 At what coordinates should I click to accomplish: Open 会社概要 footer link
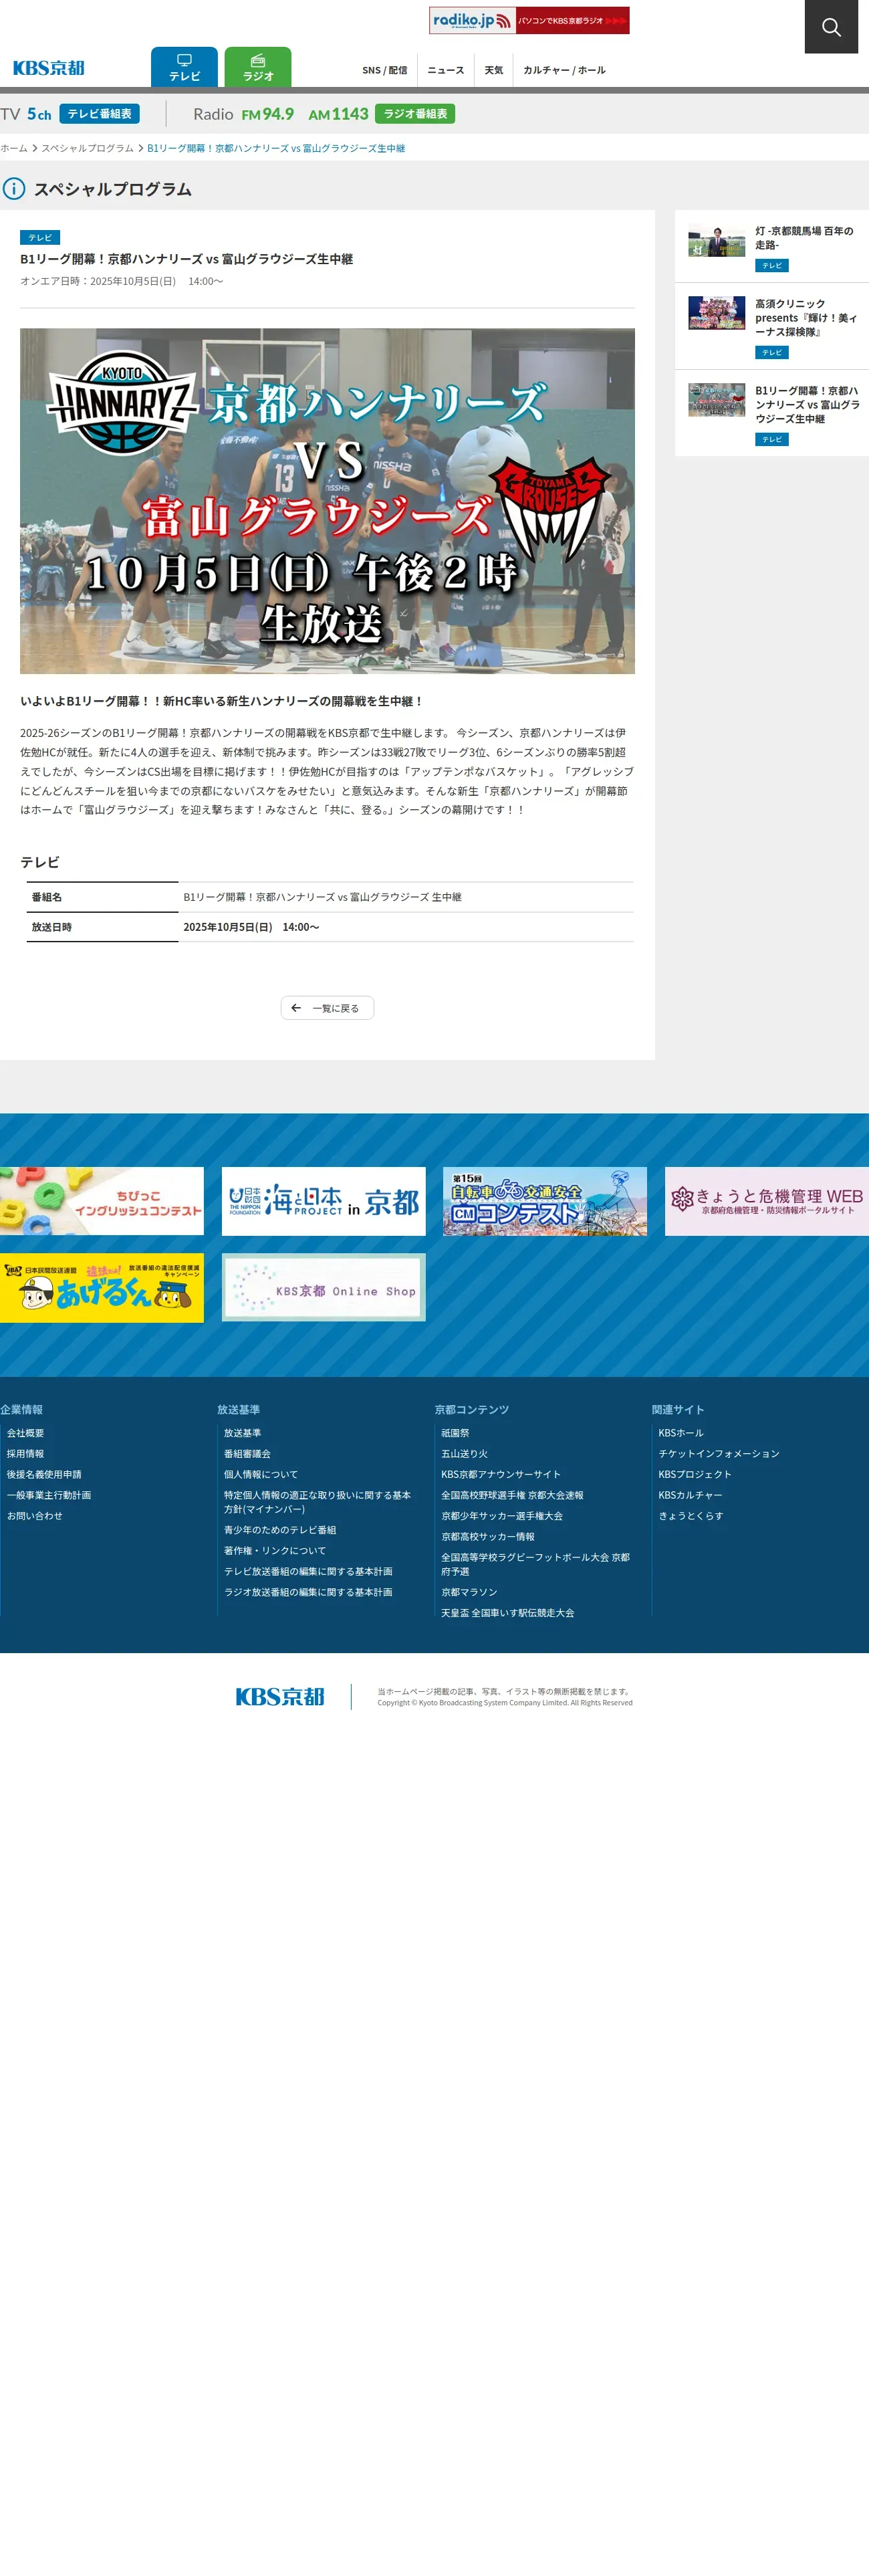click(x=25, y=1433)
